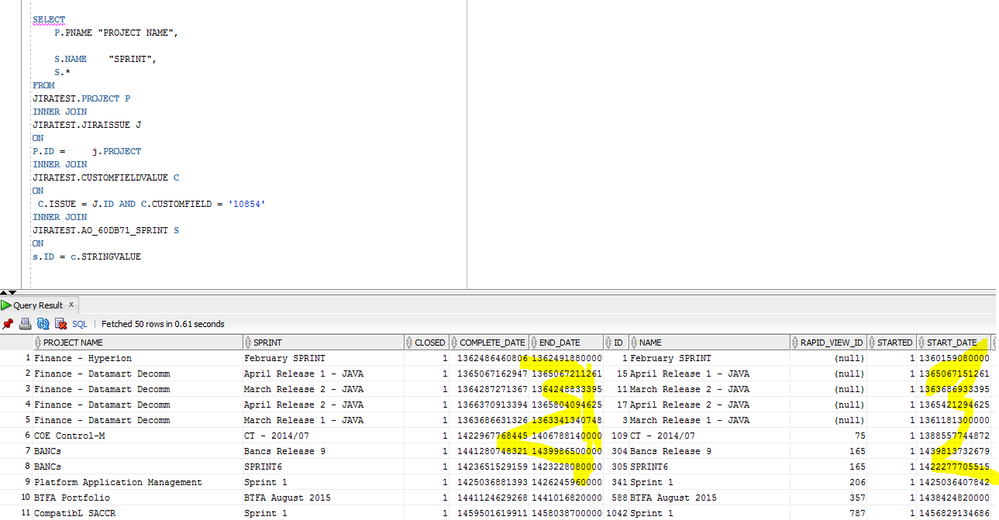Click the SQL link in the results toolbar
Screen dimensions: 999x520
pyautogui.click(x=80, y=324)
